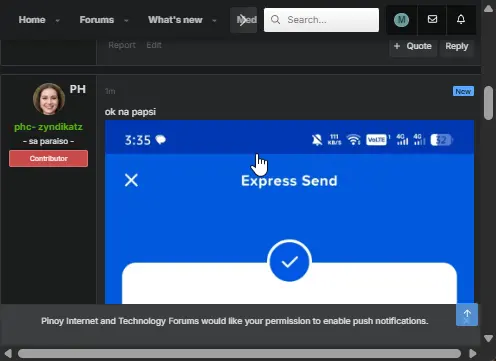Click the '- sa paraiso -' user title
Screen dimensions: 496x361
48,141
